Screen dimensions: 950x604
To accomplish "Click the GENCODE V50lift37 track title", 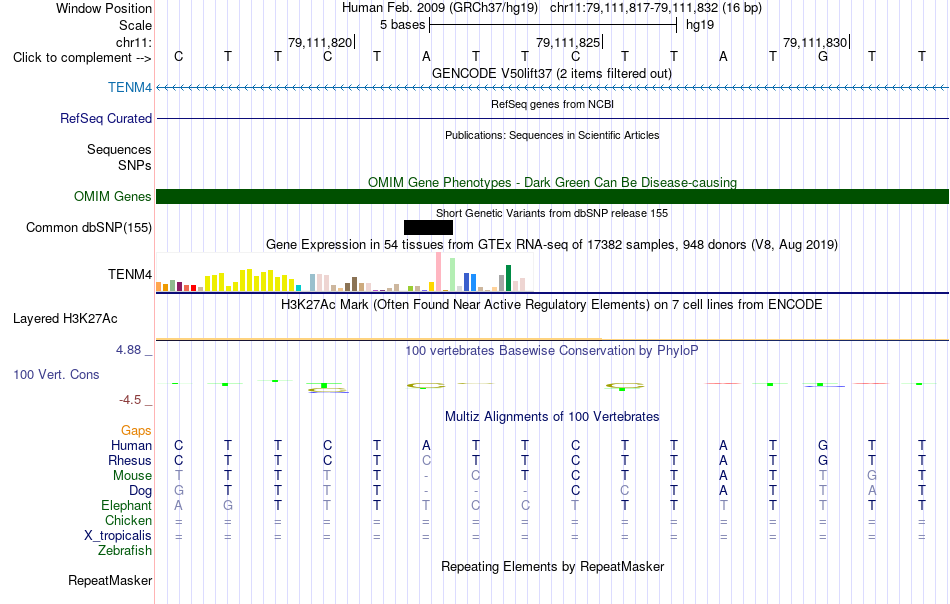I will pyautogui.click(x=552, y=73).
